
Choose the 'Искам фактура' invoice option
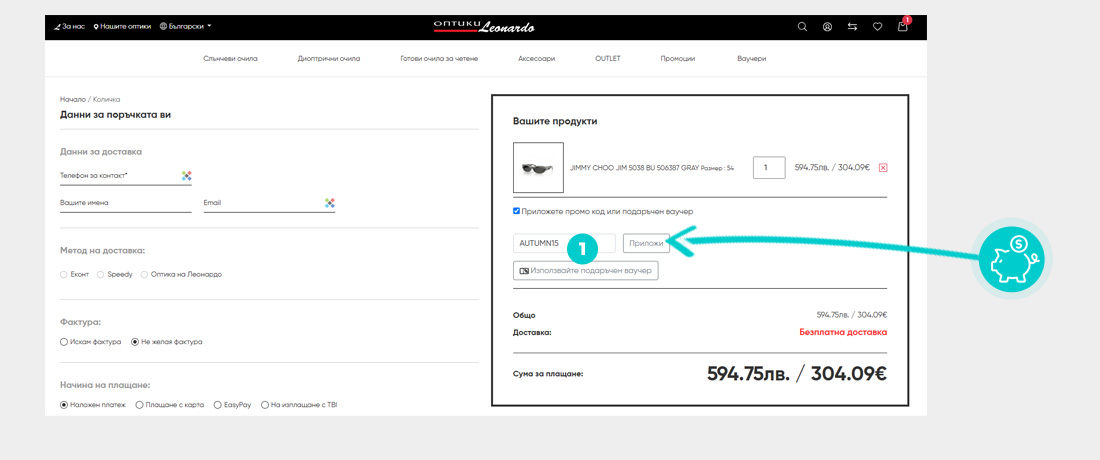point(65,342)
